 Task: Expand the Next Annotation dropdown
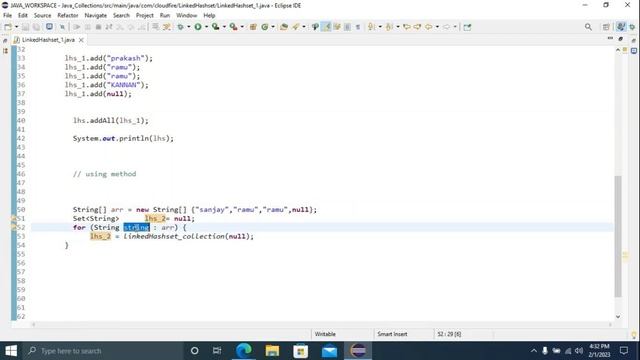pyautogui.click(x=380, y=27)
